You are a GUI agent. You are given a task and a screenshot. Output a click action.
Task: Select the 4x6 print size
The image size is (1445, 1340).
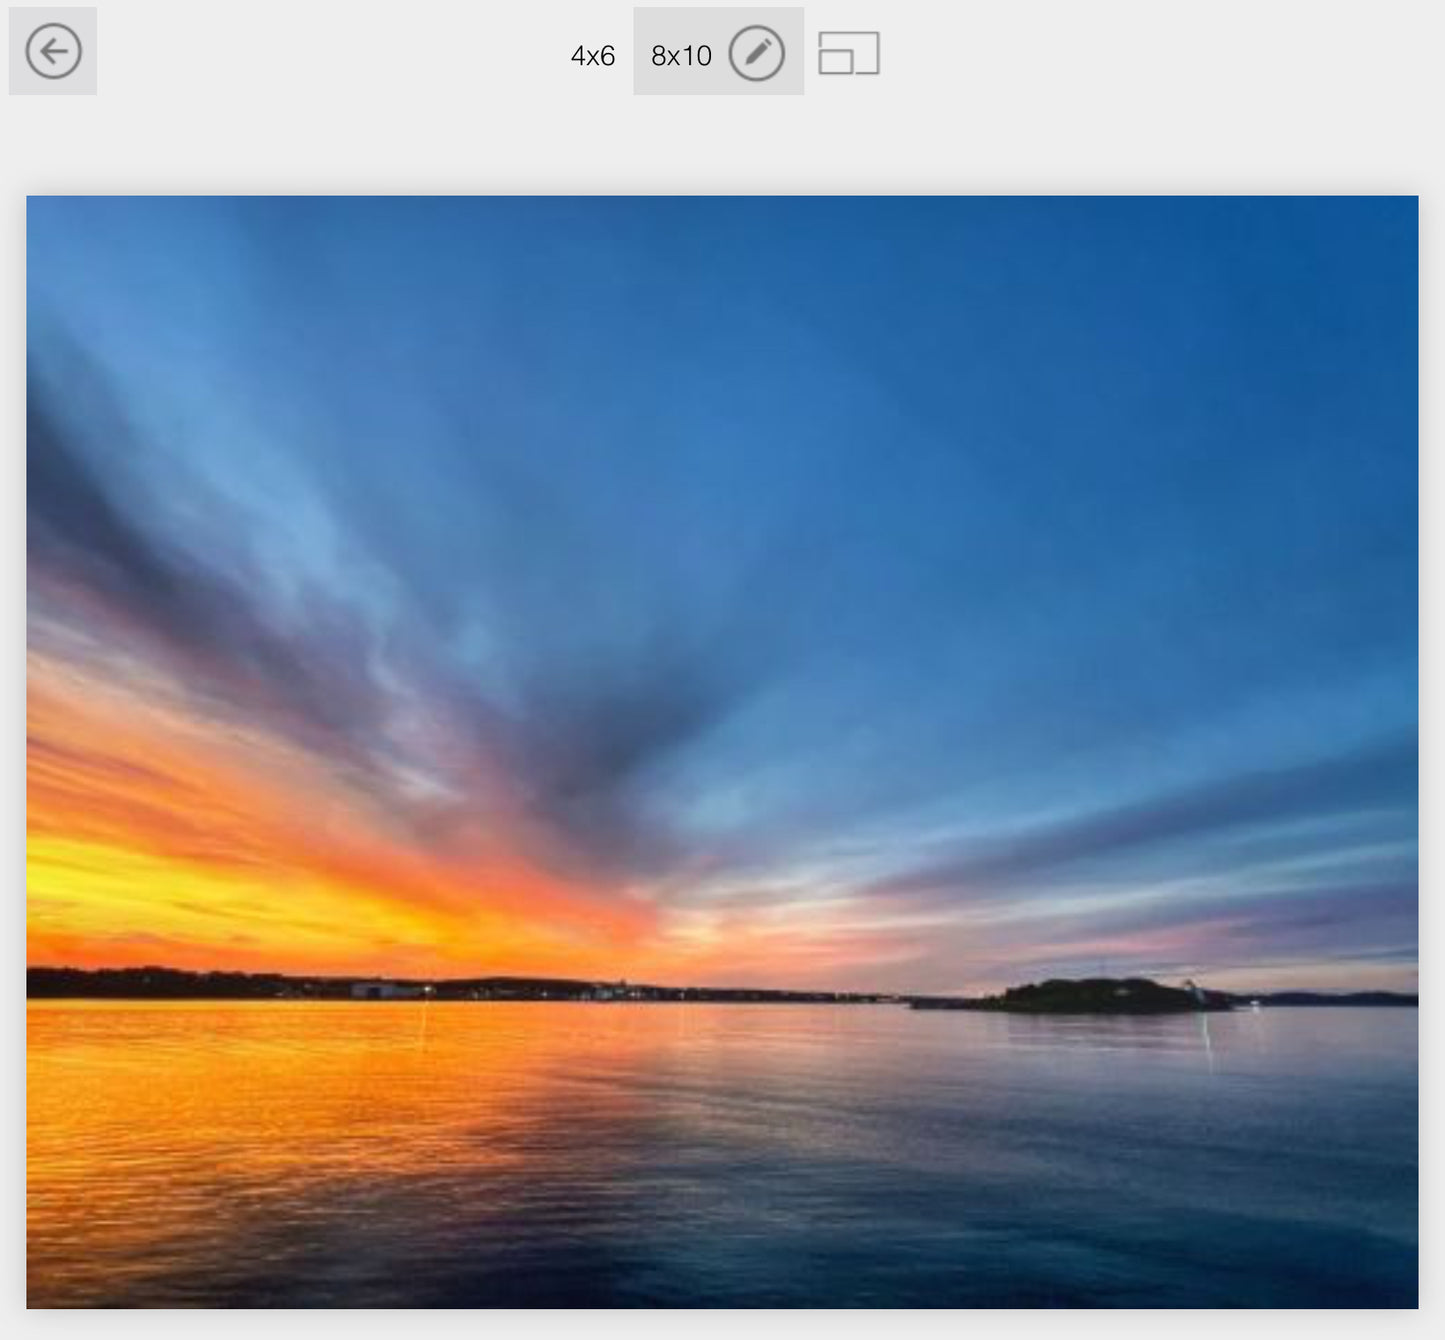(592, 55)
